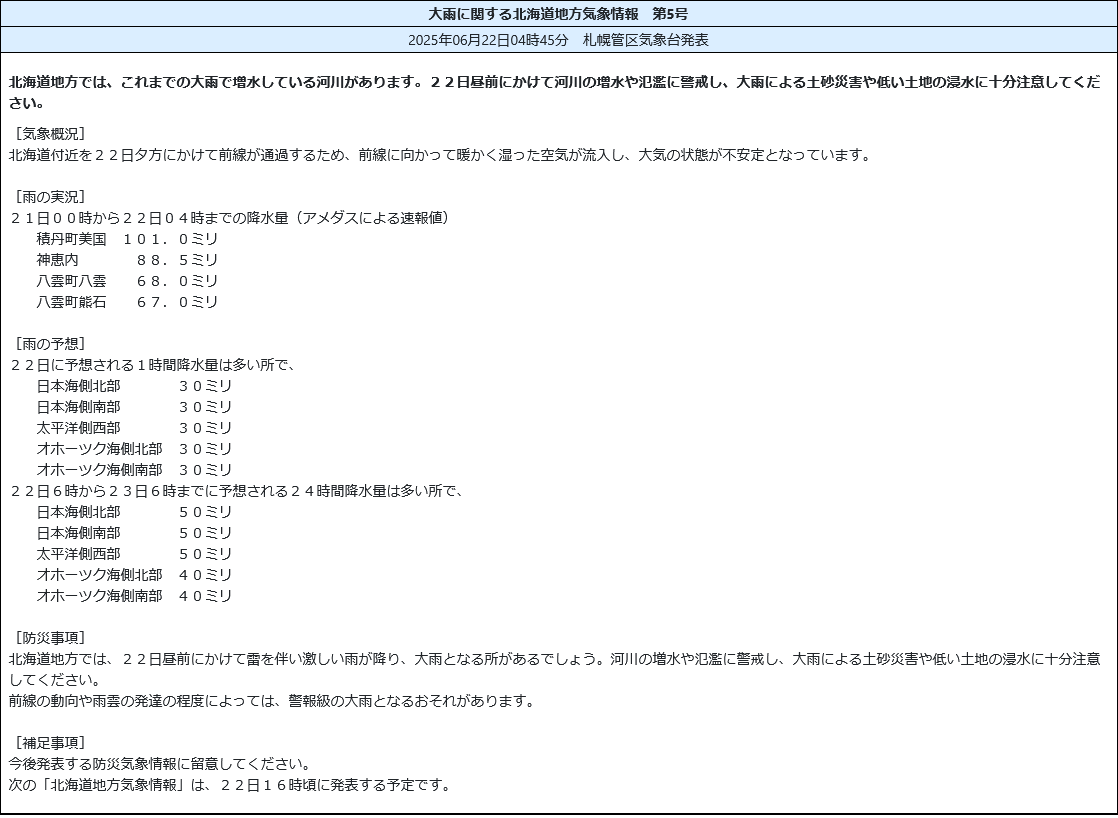The height and width of the screenshot is (818, 1118).
Task: Click the sentence 今後発表する防災気象情報に留意してください
Action: click(160, 764)
